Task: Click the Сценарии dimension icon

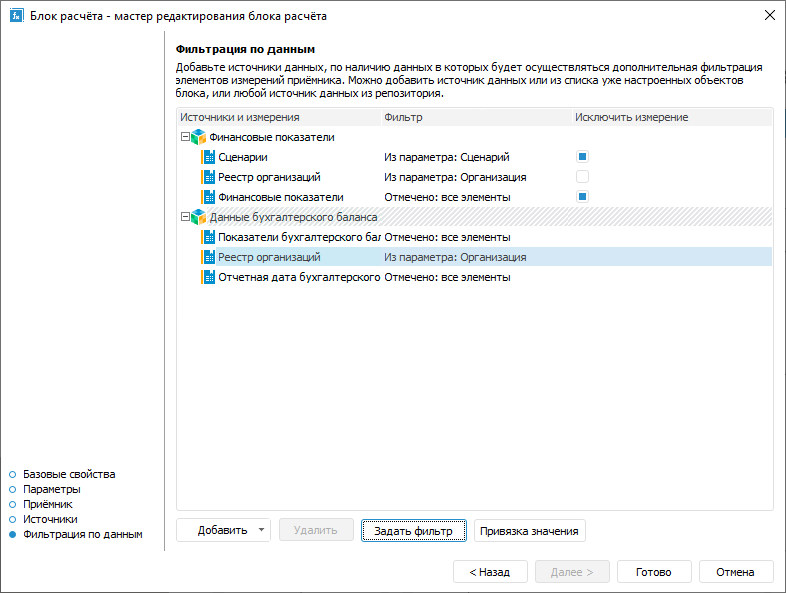Action: click(209, 157)
